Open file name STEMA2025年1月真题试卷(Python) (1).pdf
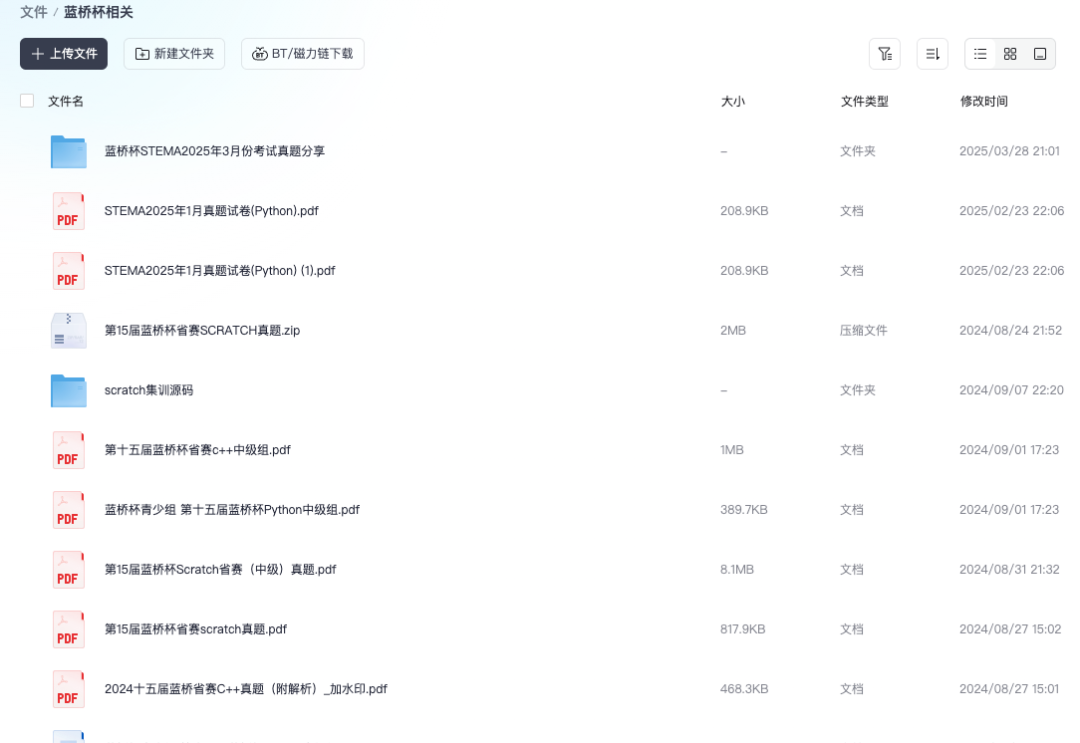This screenshot has height=743, width=1080. click(219, 271)
